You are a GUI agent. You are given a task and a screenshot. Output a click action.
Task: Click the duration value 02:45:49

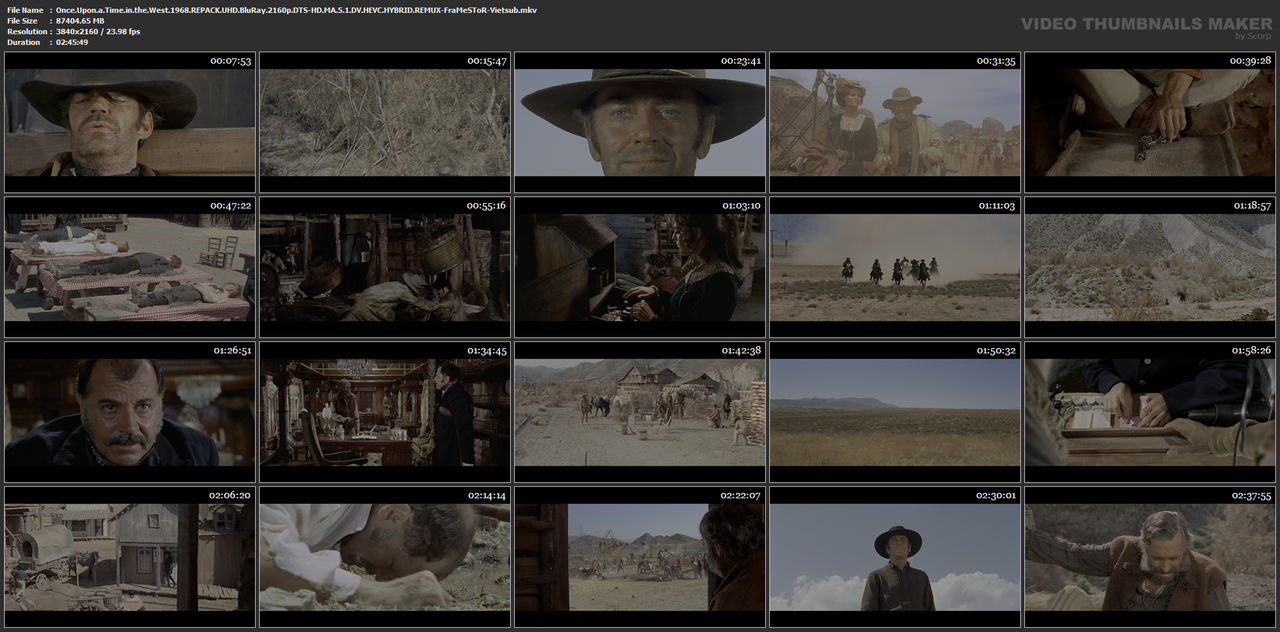pyautogui.click(x=72, y=42)
